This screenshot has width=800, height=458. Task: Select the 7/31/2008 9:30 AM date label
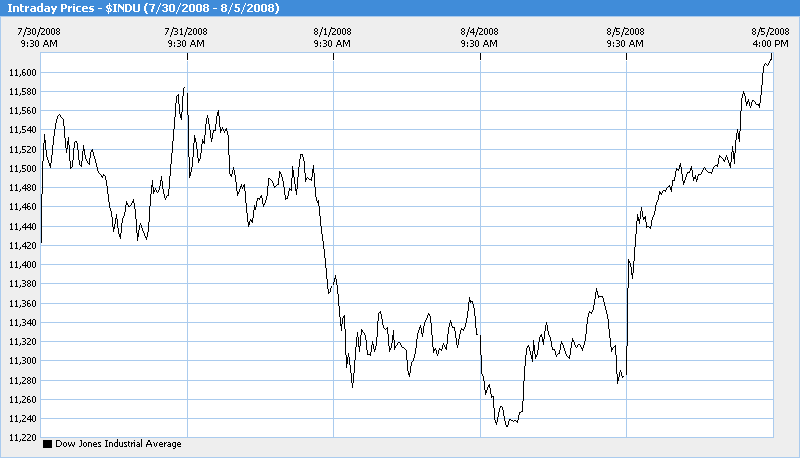coord(187,37)
